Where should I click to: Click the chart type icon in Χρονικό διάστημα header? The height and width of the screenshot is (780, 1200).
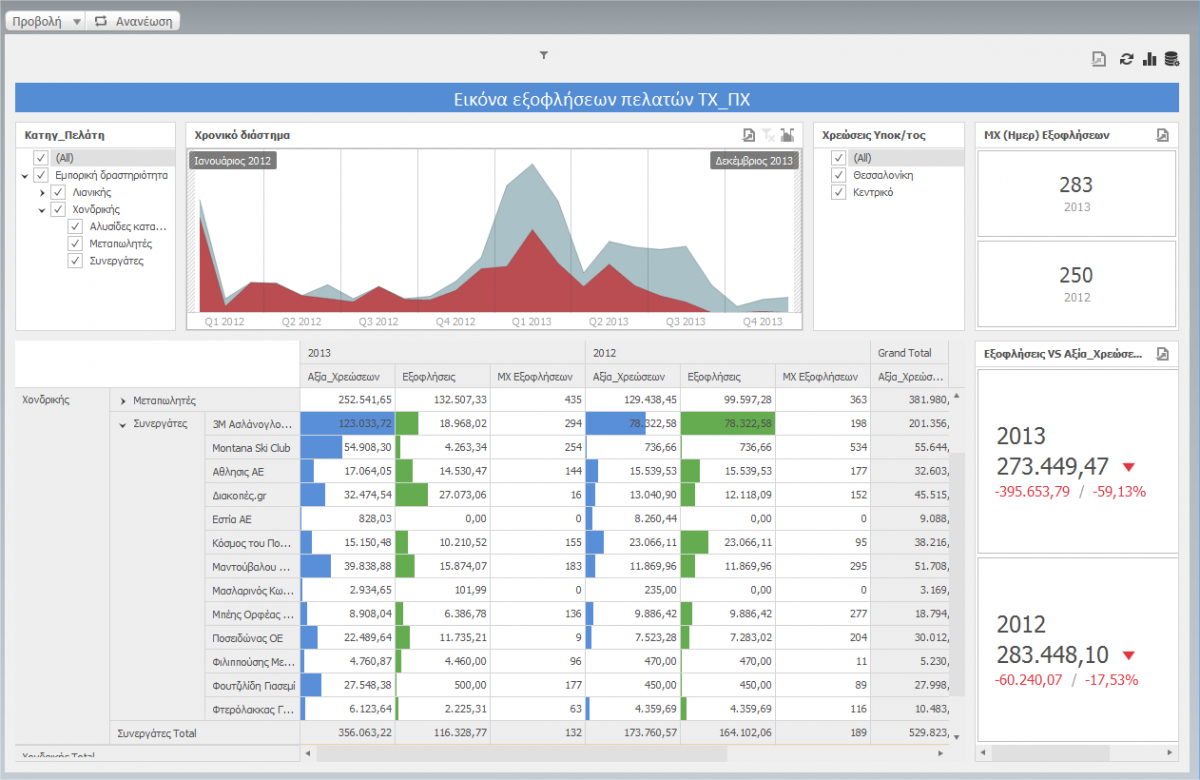point(789,136)
